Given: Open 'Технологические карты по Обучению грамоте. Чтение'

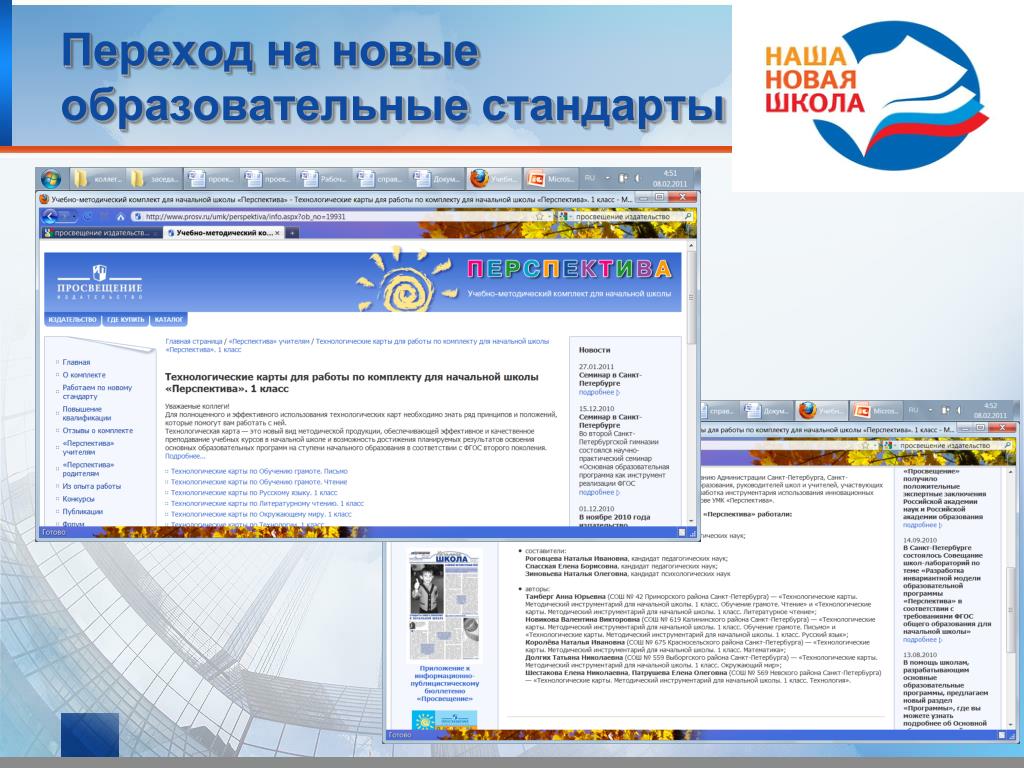Looking at the screenshot, I should (x=259, y=482).
